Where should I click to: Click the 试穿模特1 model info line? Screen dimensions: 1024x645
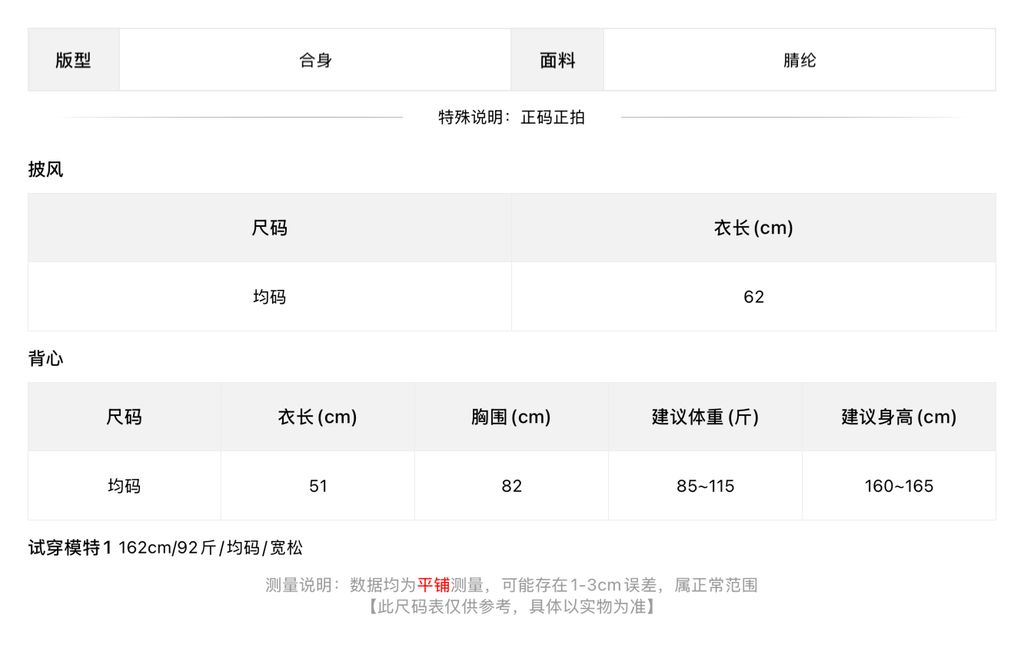[166, 548]
